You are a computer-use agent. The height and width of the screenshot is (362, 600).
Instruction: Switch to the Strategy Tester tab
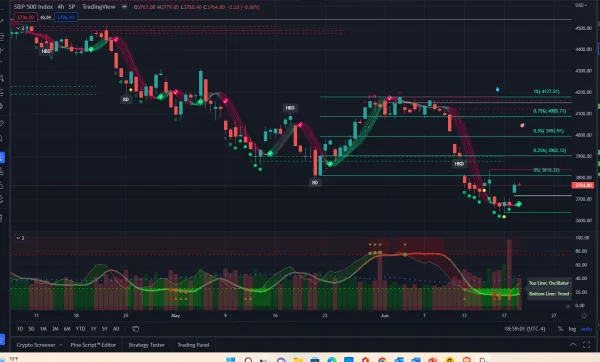tap(146, 345)
